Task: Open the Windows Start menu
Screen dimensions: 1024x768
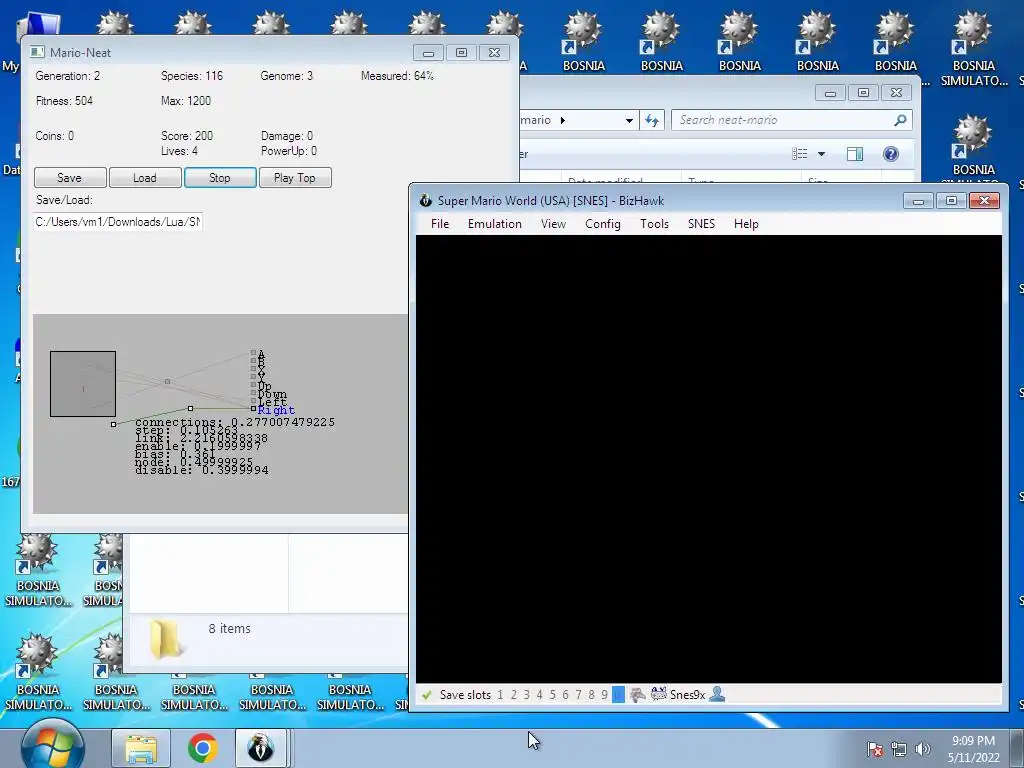Action: pos(53,746)
